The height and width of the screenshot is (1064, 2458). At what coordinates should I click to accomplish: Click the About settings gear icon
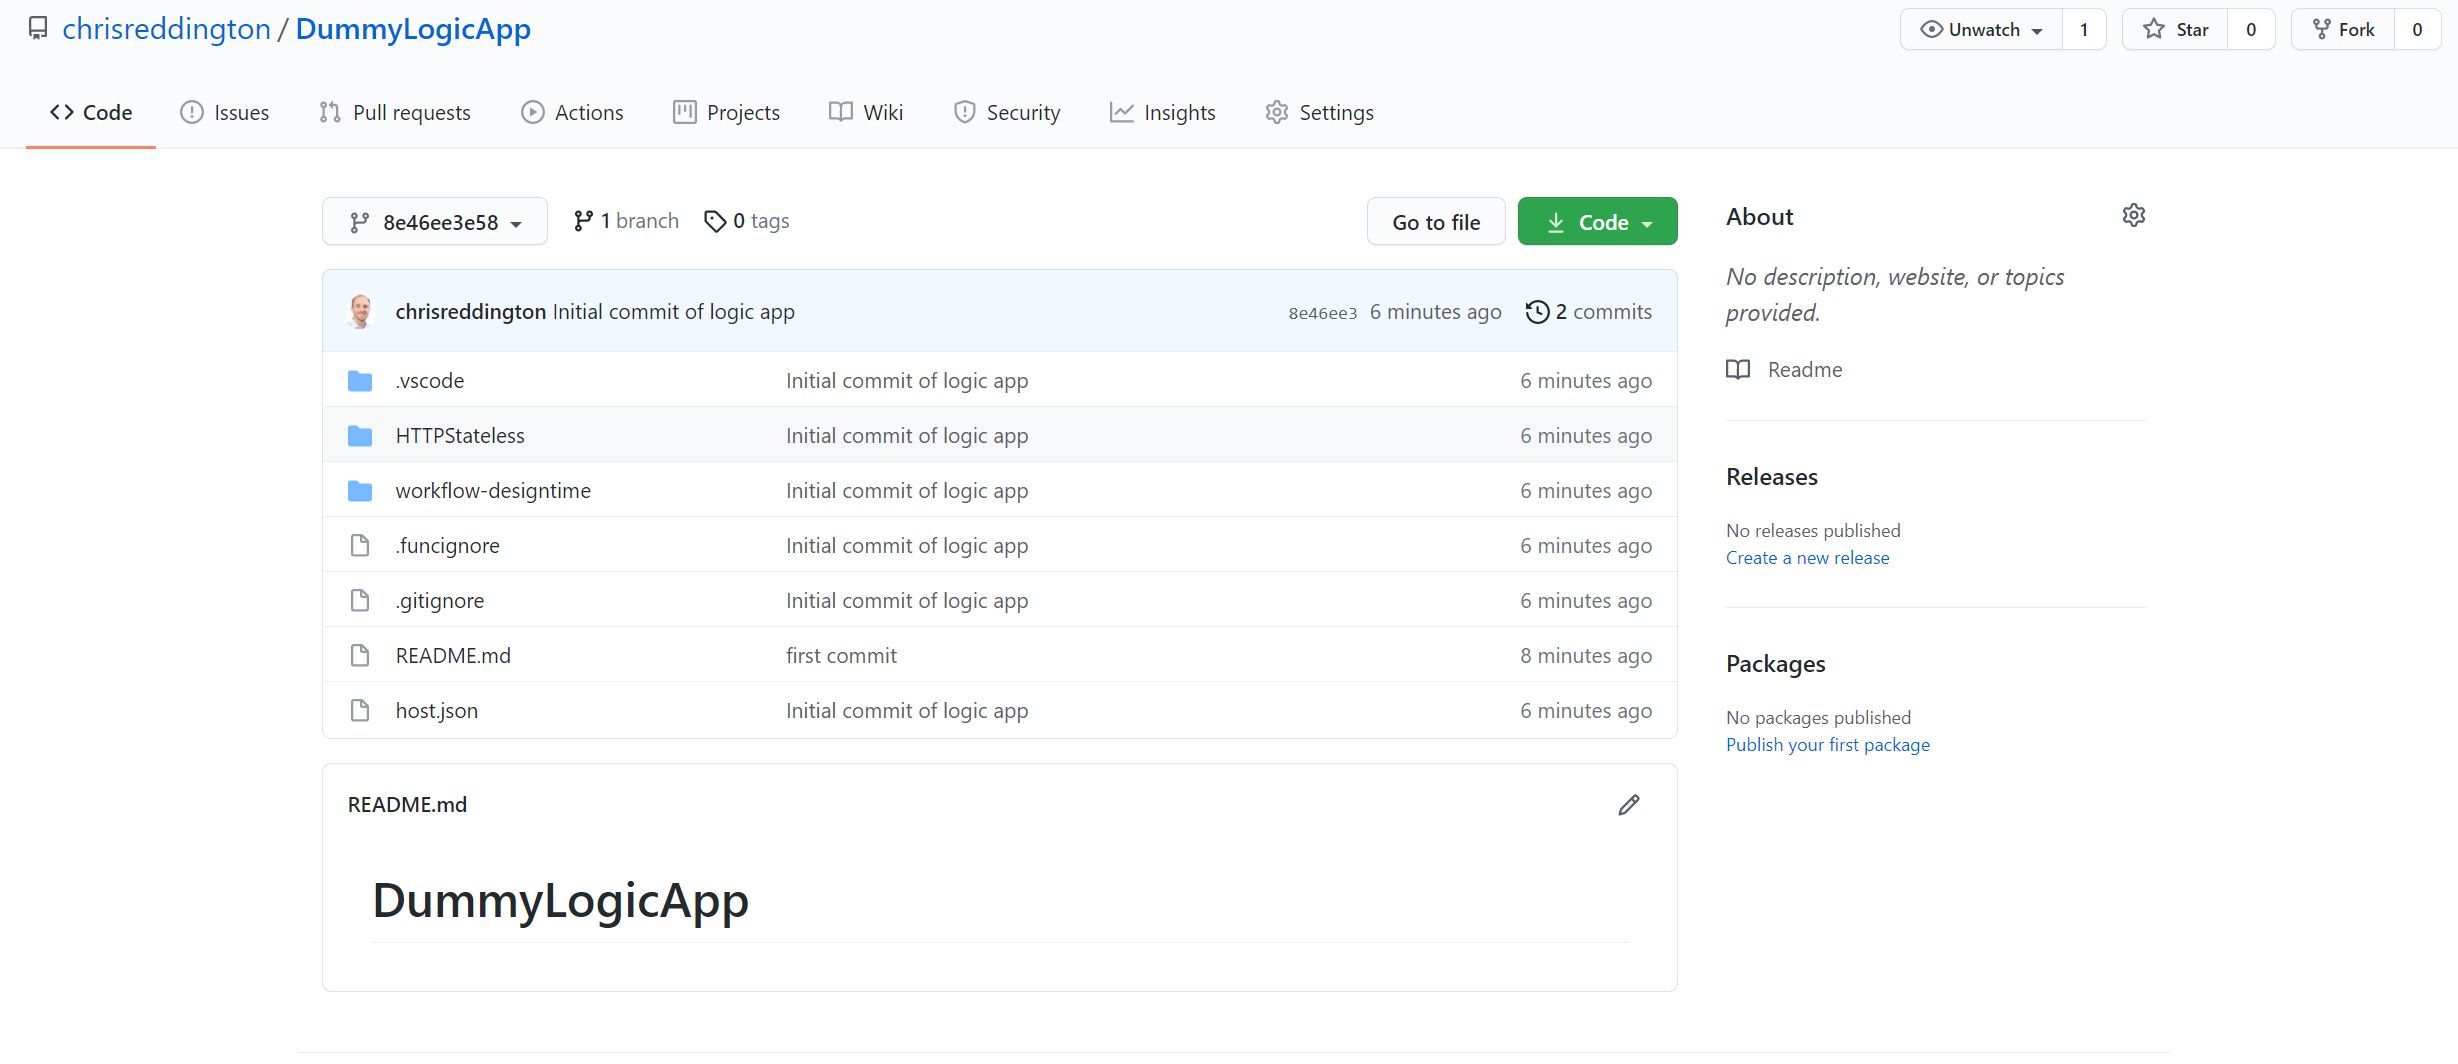(x=2134, y=215)
